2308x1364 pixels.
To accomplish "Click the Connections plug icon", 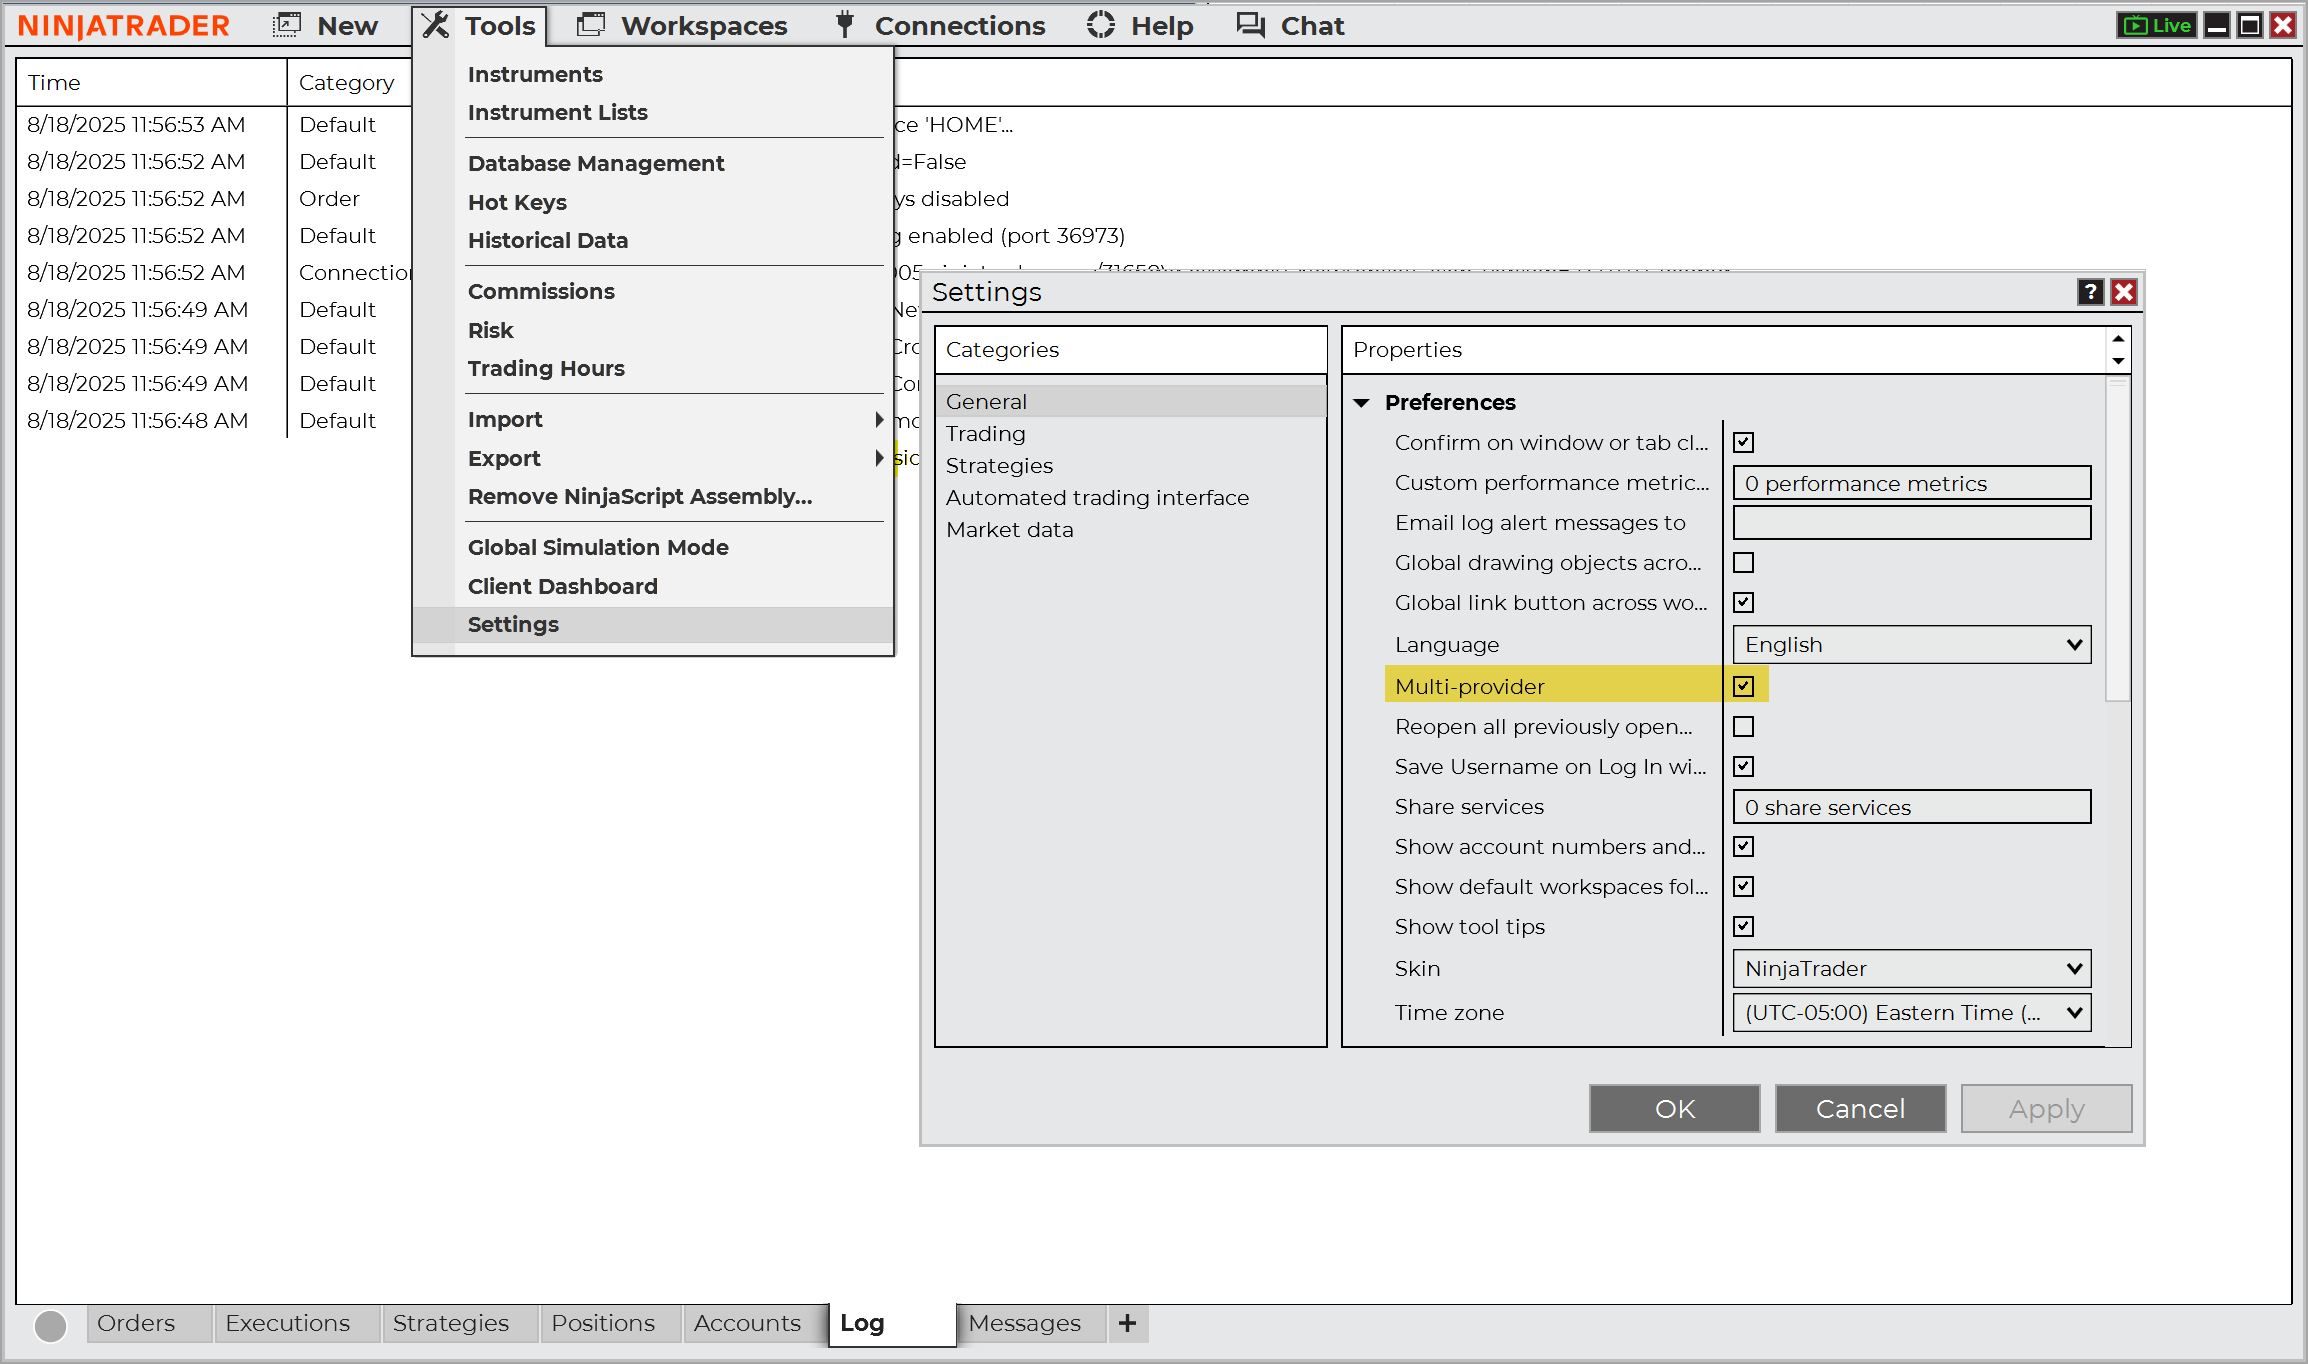I will tap(843, 24).
